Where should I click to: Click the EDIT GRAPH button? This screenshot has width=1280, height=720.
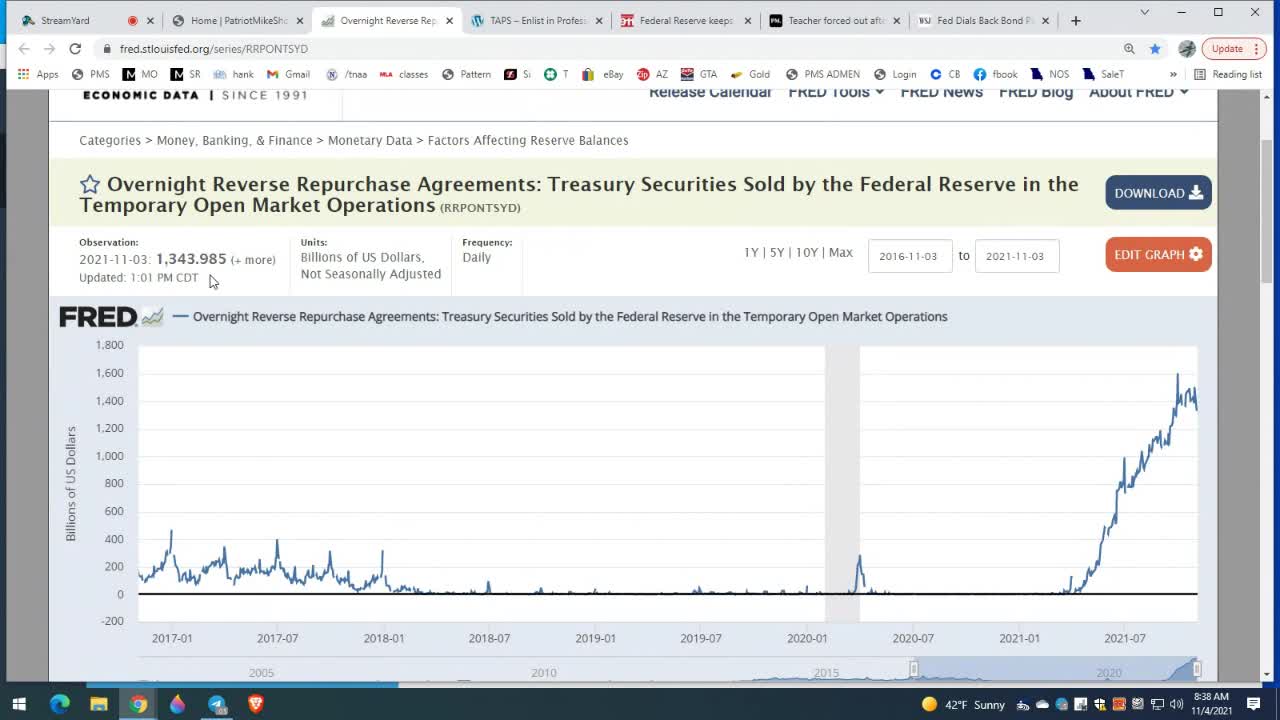(x=1158, y=255)
